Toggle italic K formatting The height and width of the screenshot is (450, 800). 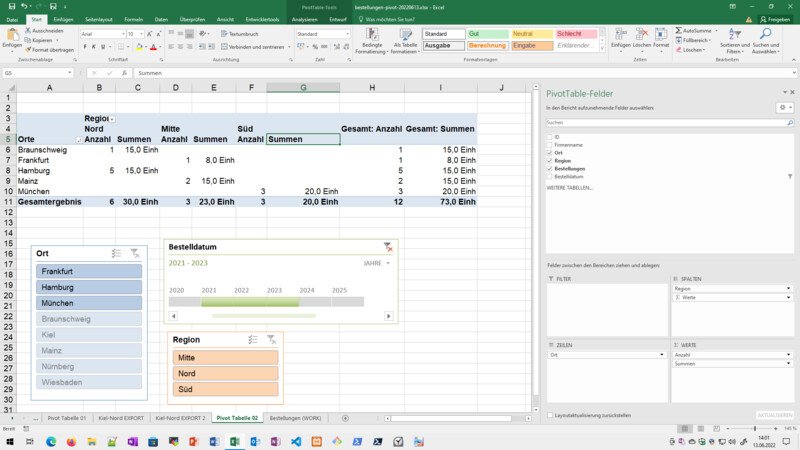coord(94,47)
